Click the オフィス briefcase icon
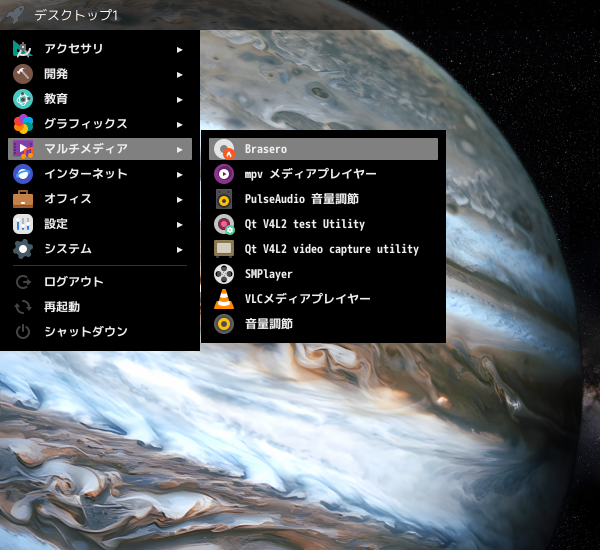Image resolution: width=600 pixels, height=550 pixels. (23, 199)
